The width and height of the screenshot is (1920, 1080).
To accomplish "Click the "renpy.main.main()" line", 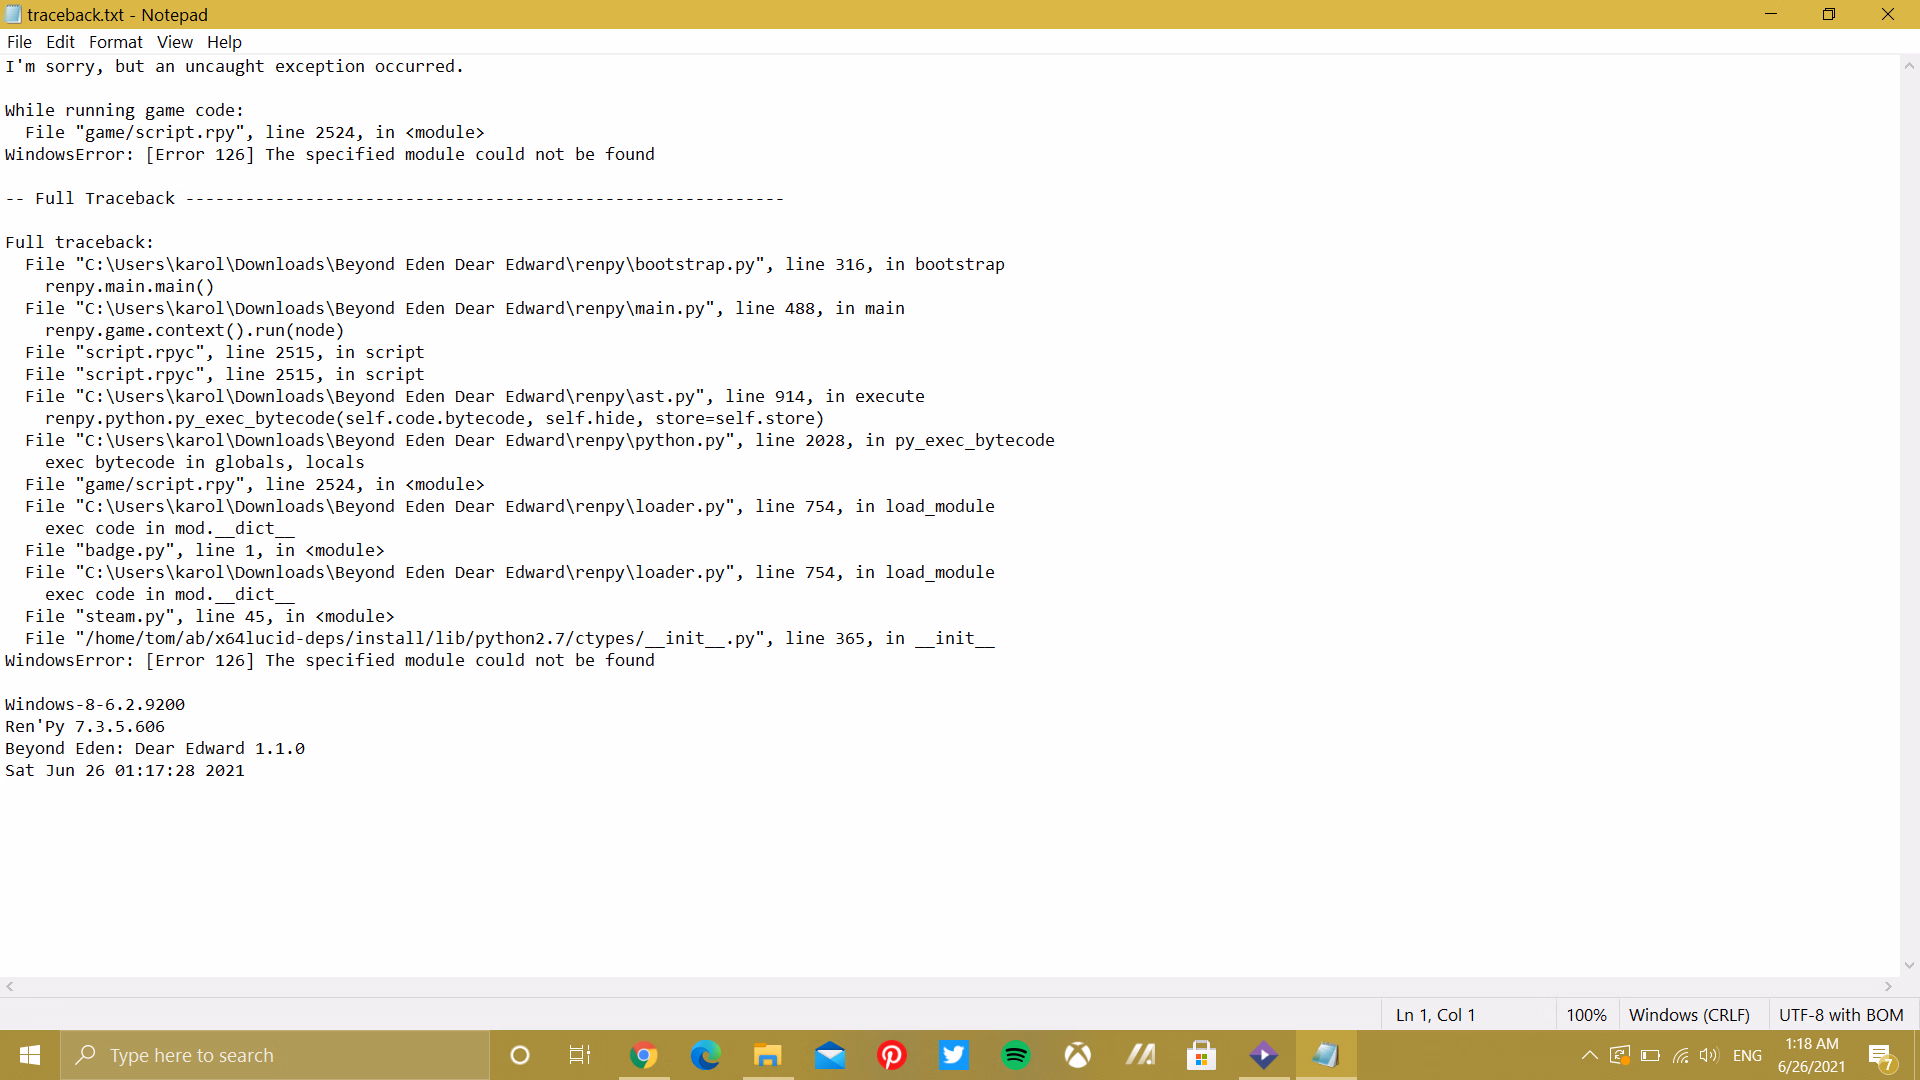I will pyautogui.click(x=129, y=286).
